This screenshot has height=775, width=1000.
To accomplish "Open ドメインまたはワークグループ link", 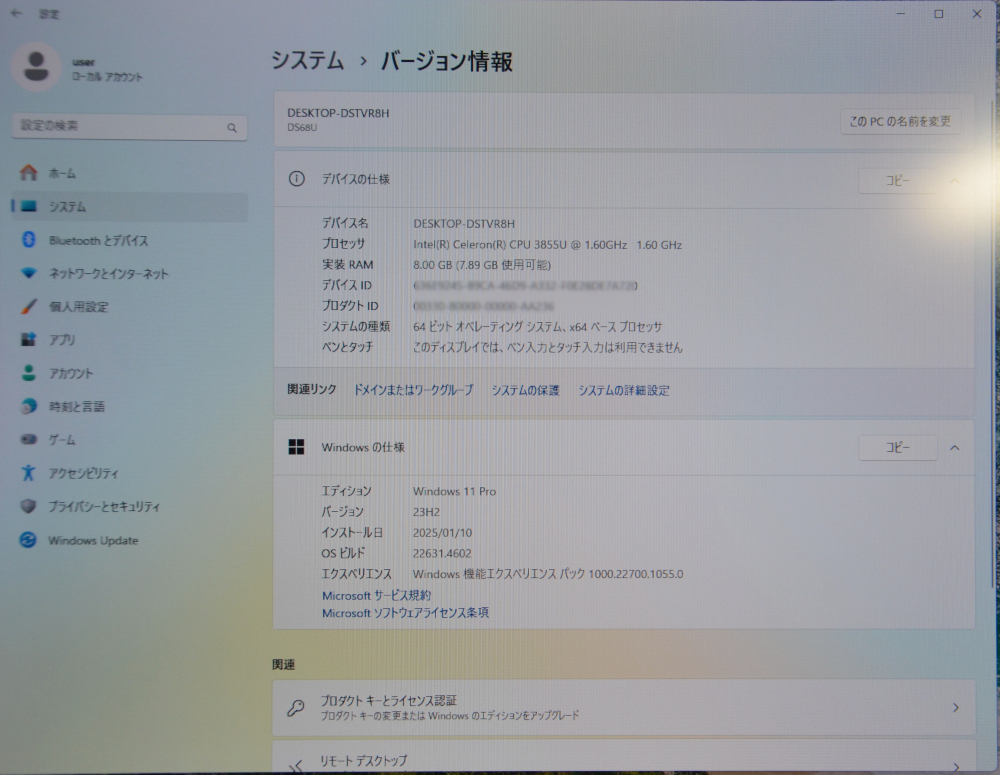I will [413, 390].
